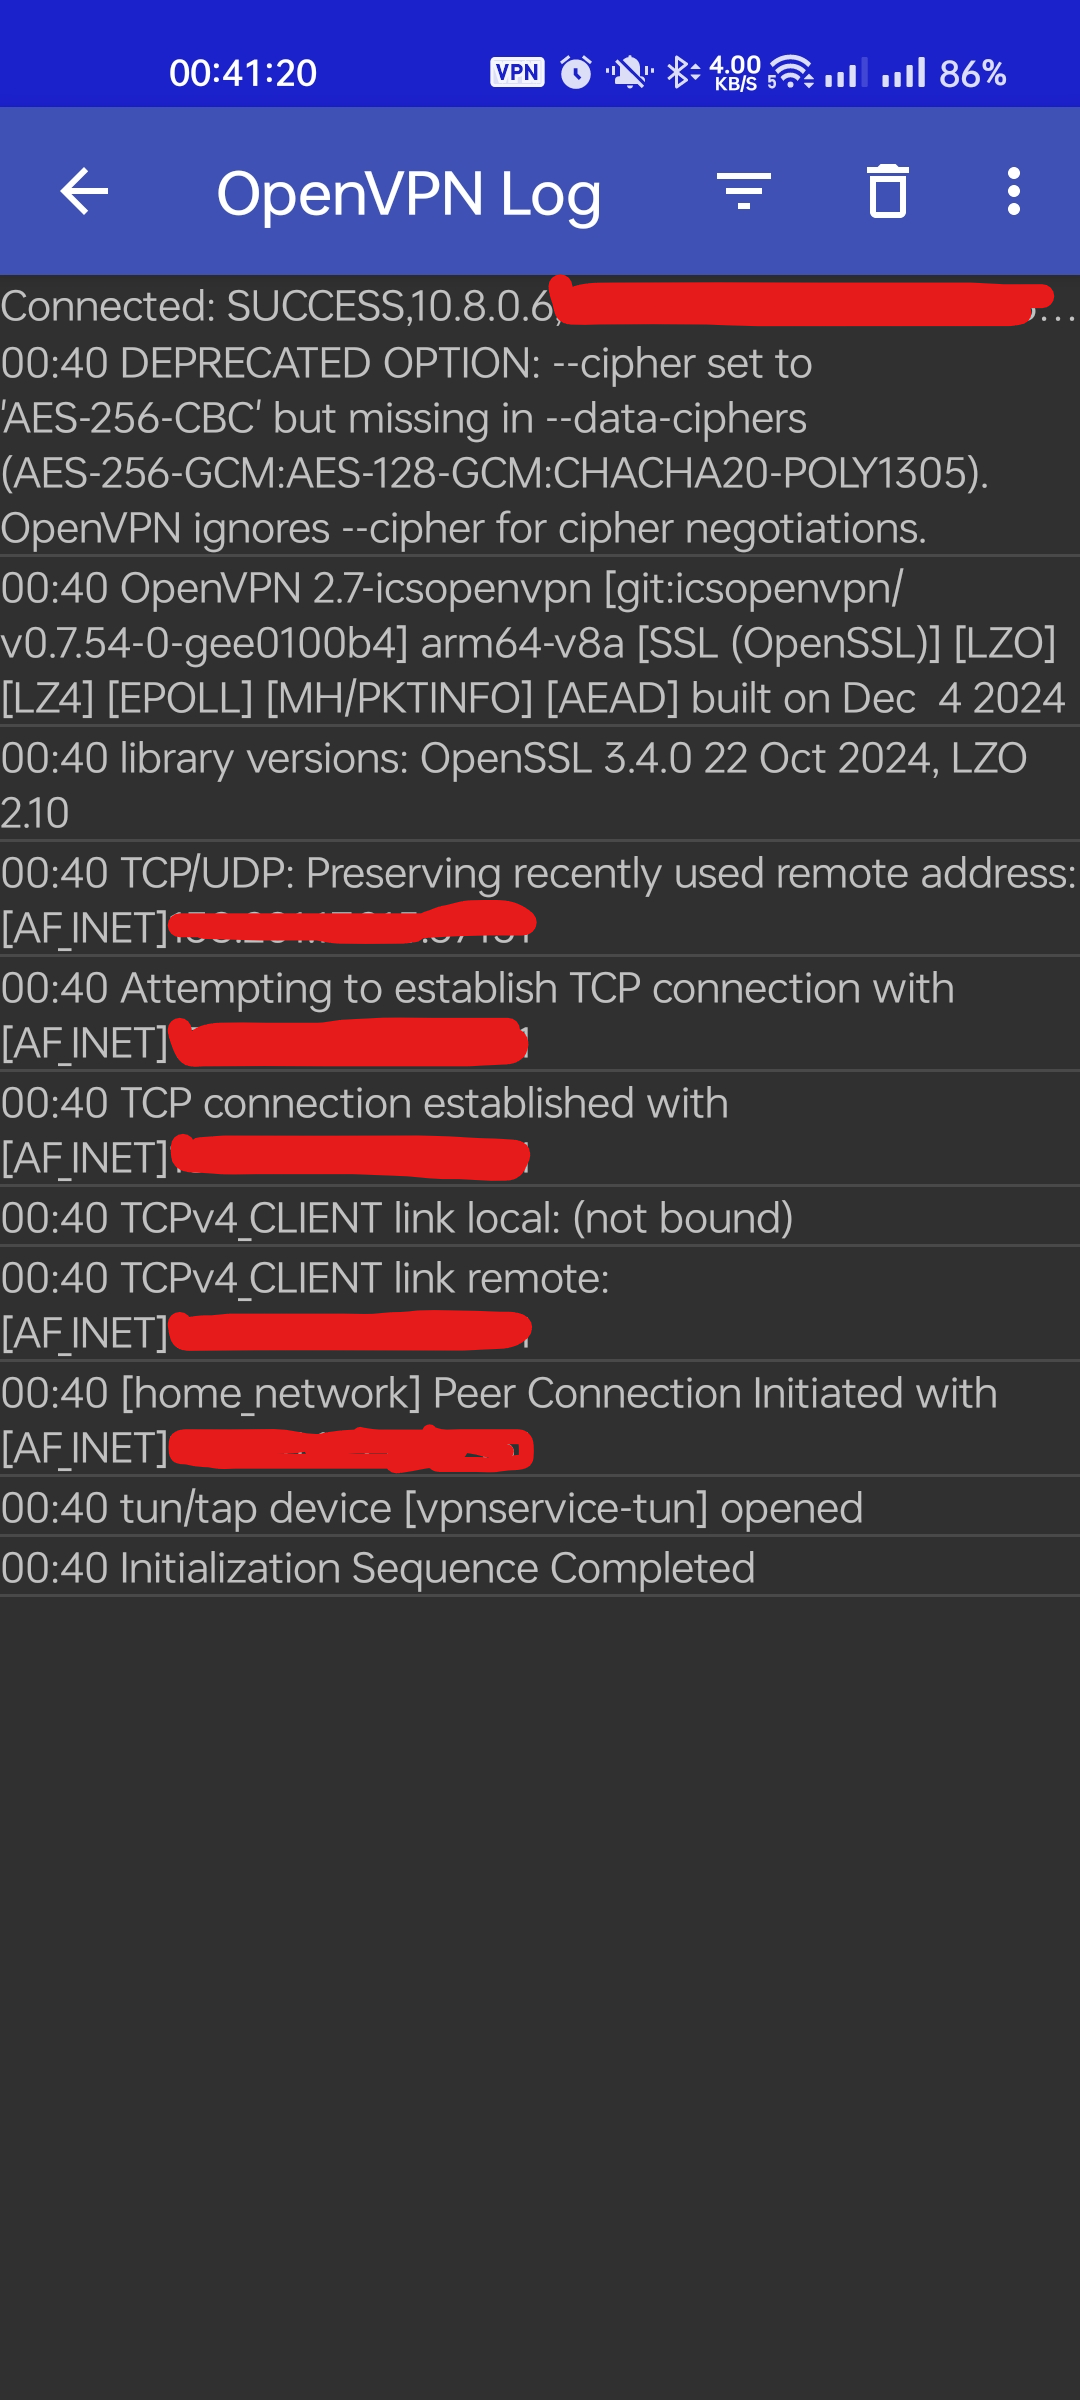Expand the filter menu for log verbosity
The height and width of the screenshot is (2400, 1080).
(744, 191)
